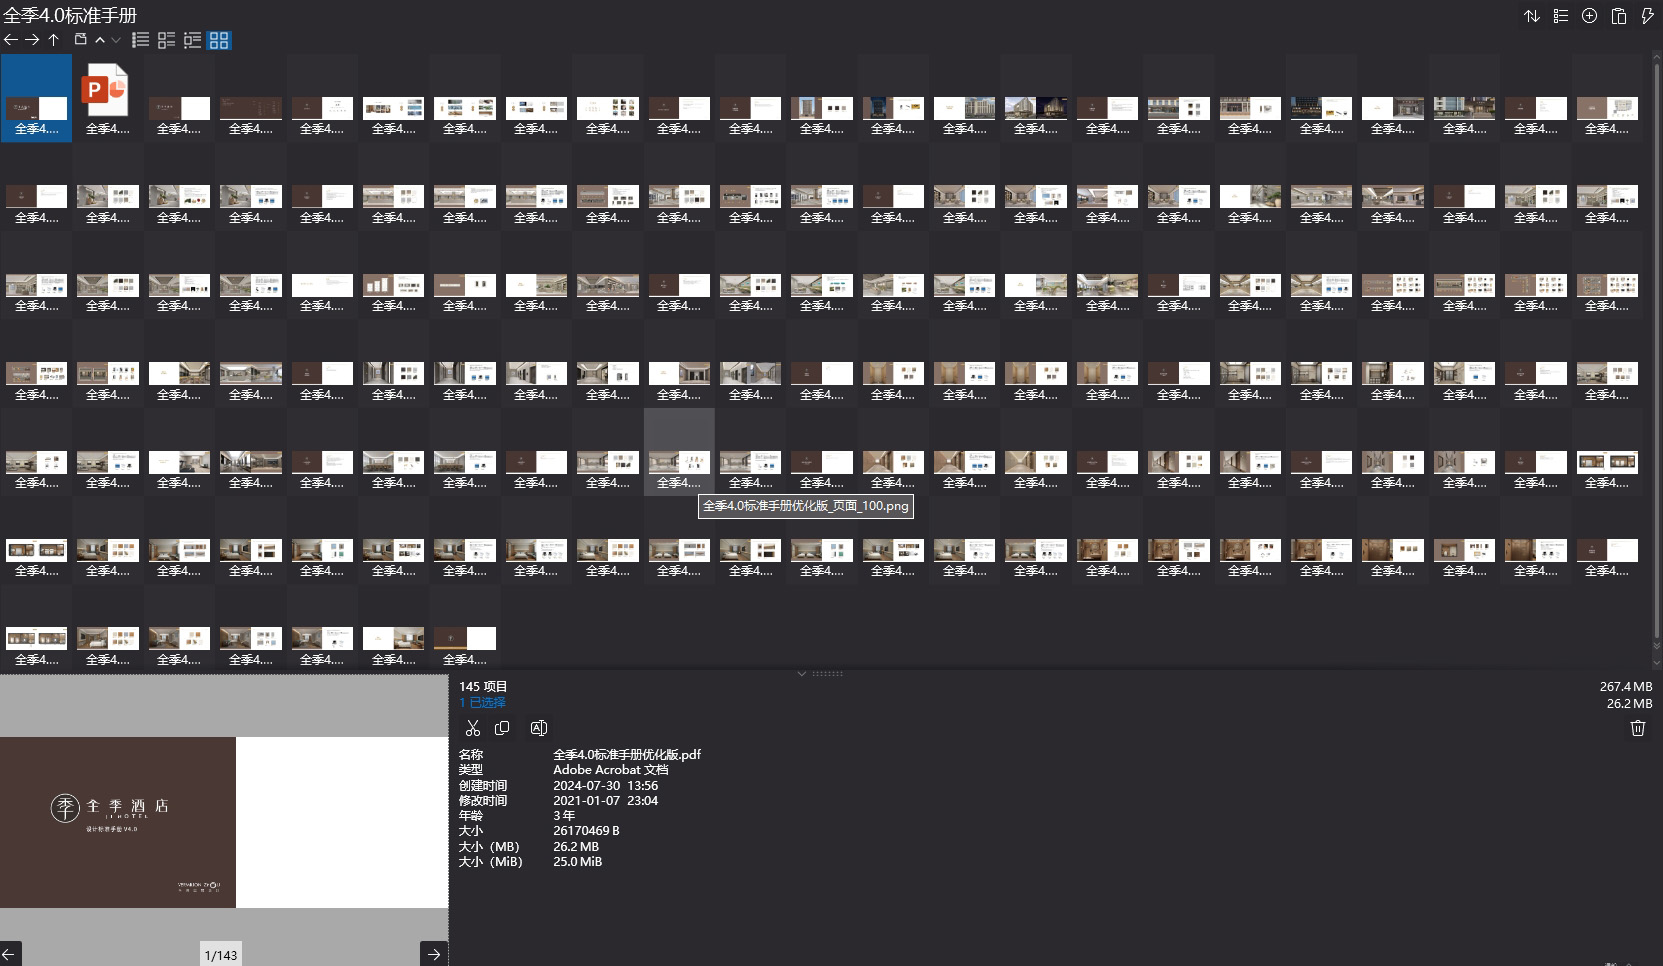Switch to detailed tree list view
1663x966 pixels.
192,40
